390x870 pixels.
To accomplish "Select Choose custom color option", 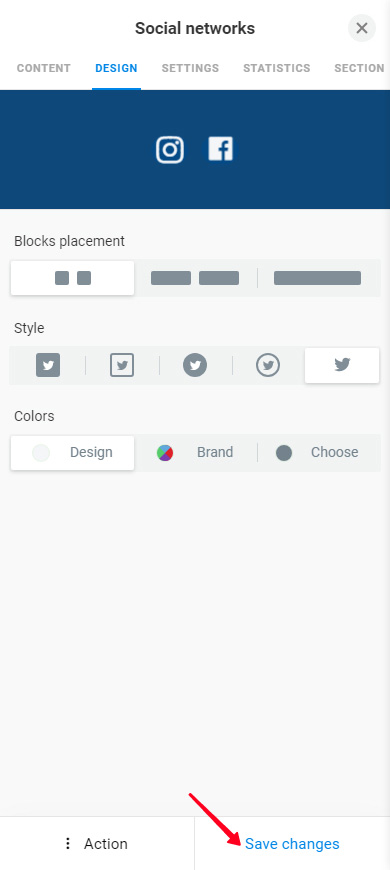I will click(318, 453).
